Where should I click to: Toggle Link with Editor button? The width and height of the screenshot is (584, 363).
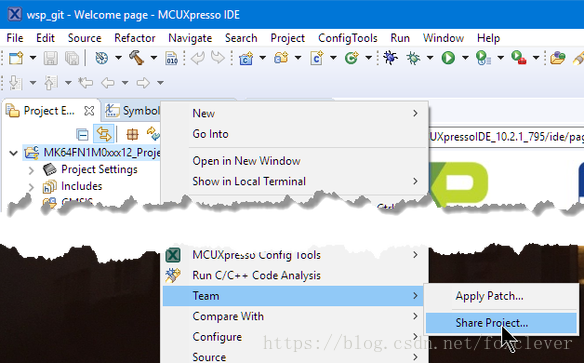[x=104, y=134]
